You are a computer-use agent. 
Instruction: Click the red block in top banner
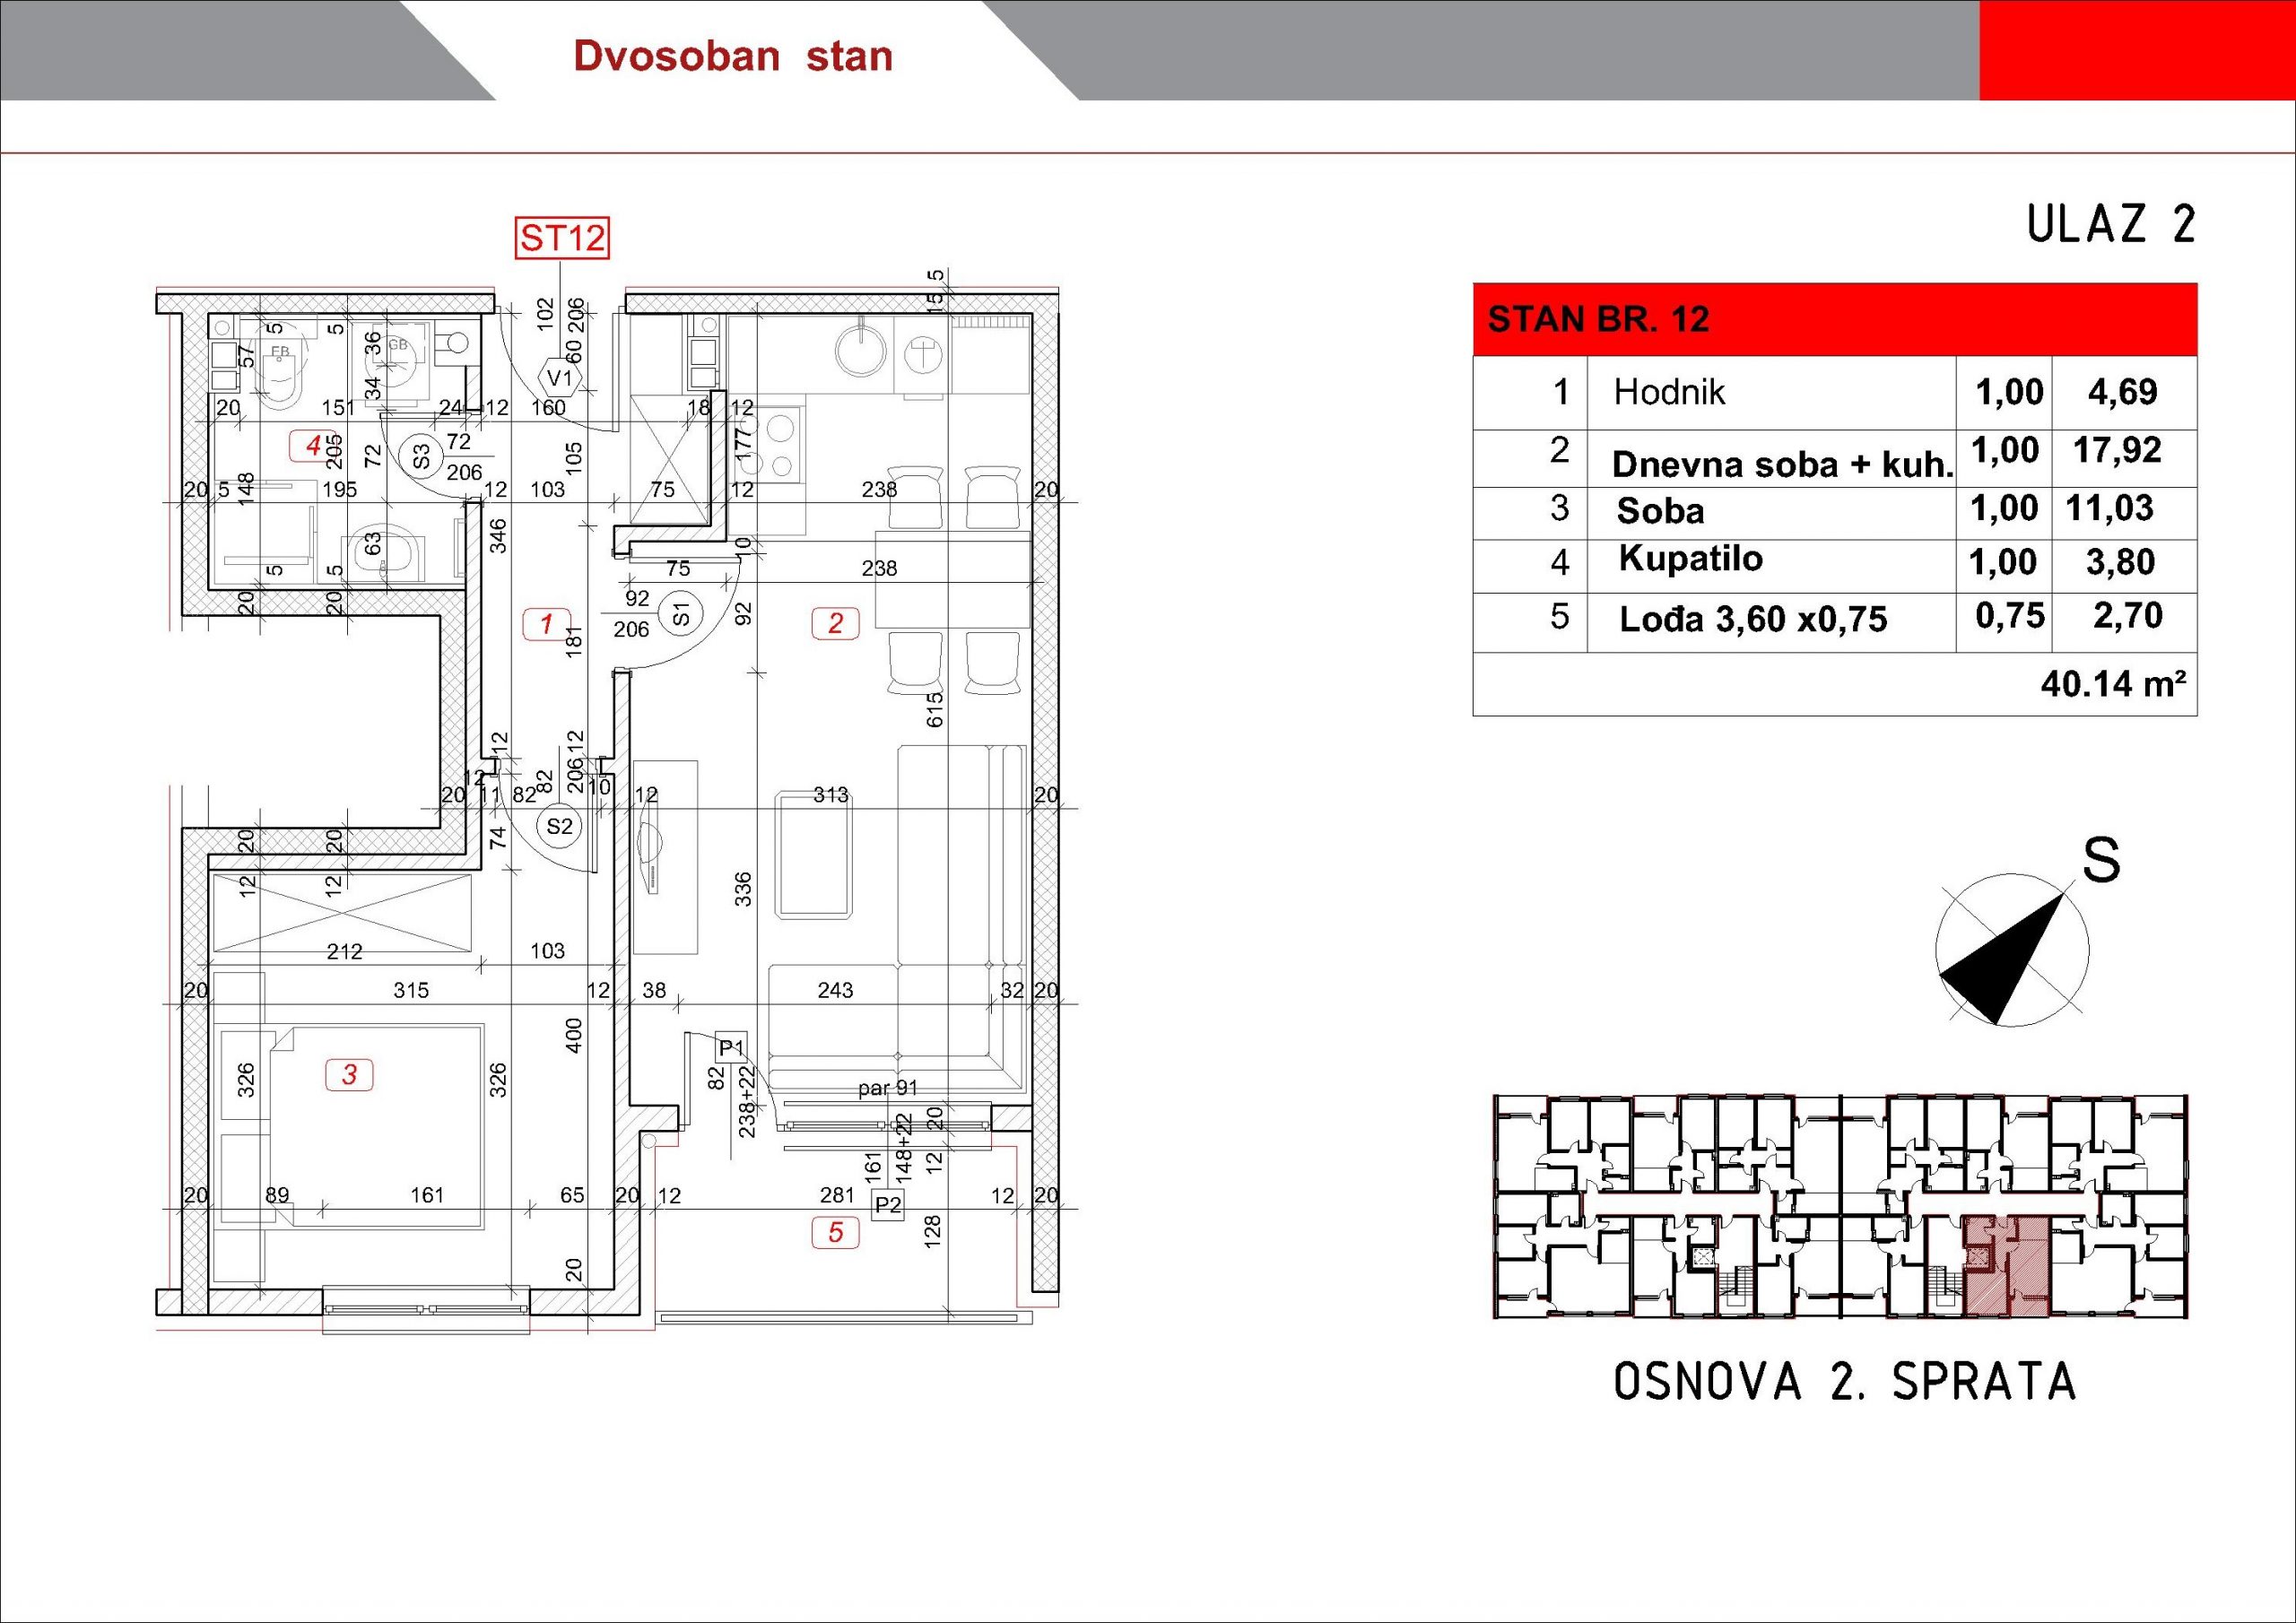click(2136, 50)
